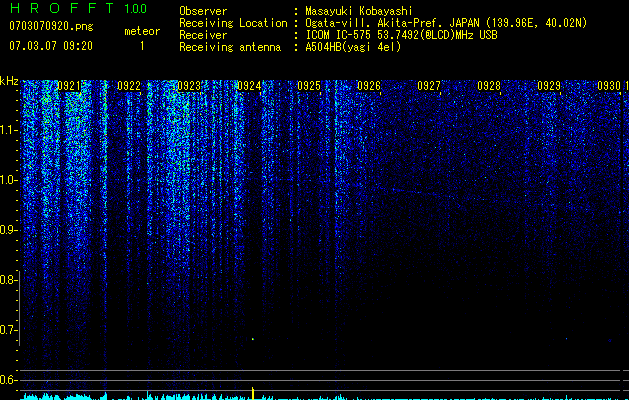Click the Receiver label

coord(203,35)
